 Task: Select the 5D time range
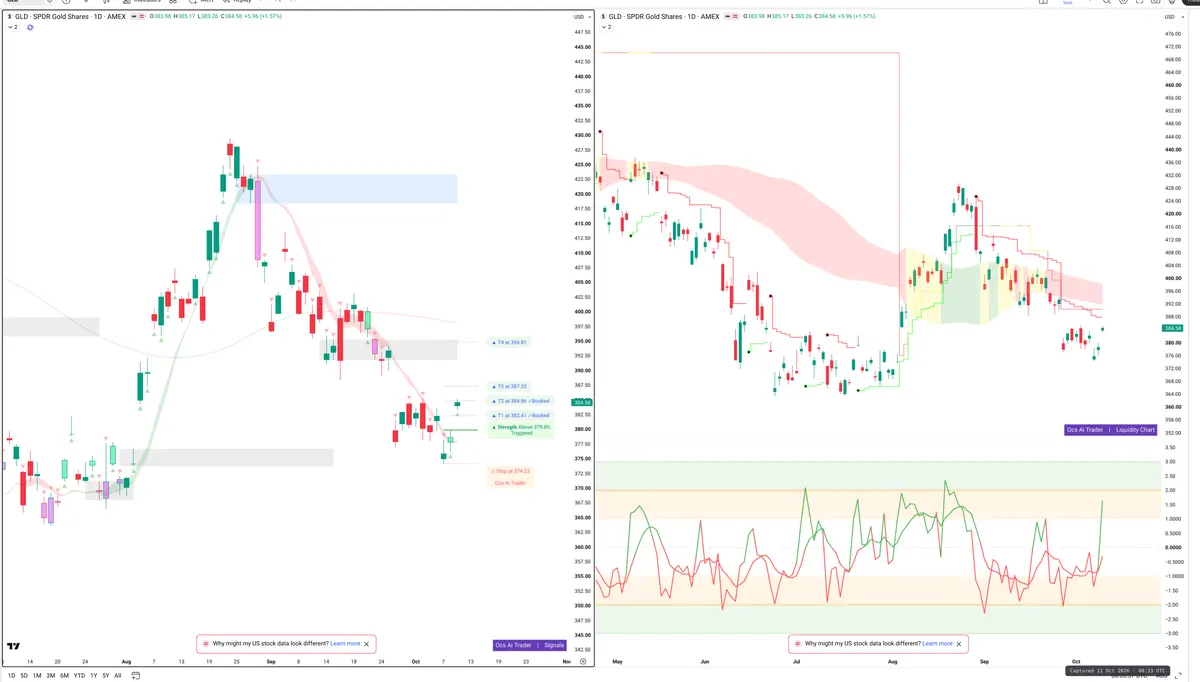25,676
